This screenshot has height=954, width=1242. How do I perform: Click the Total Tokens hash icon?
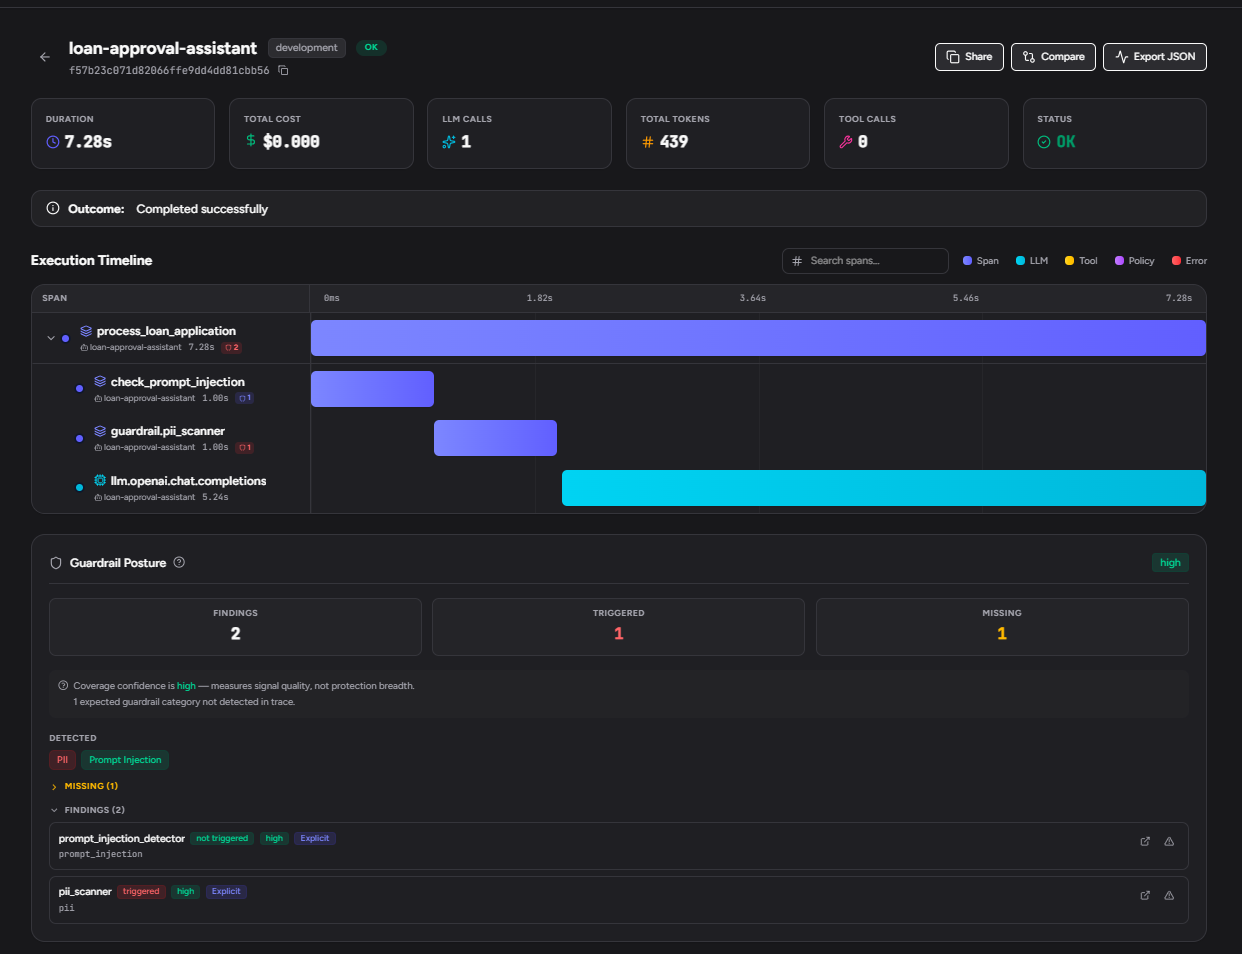[x=648, y=142]
